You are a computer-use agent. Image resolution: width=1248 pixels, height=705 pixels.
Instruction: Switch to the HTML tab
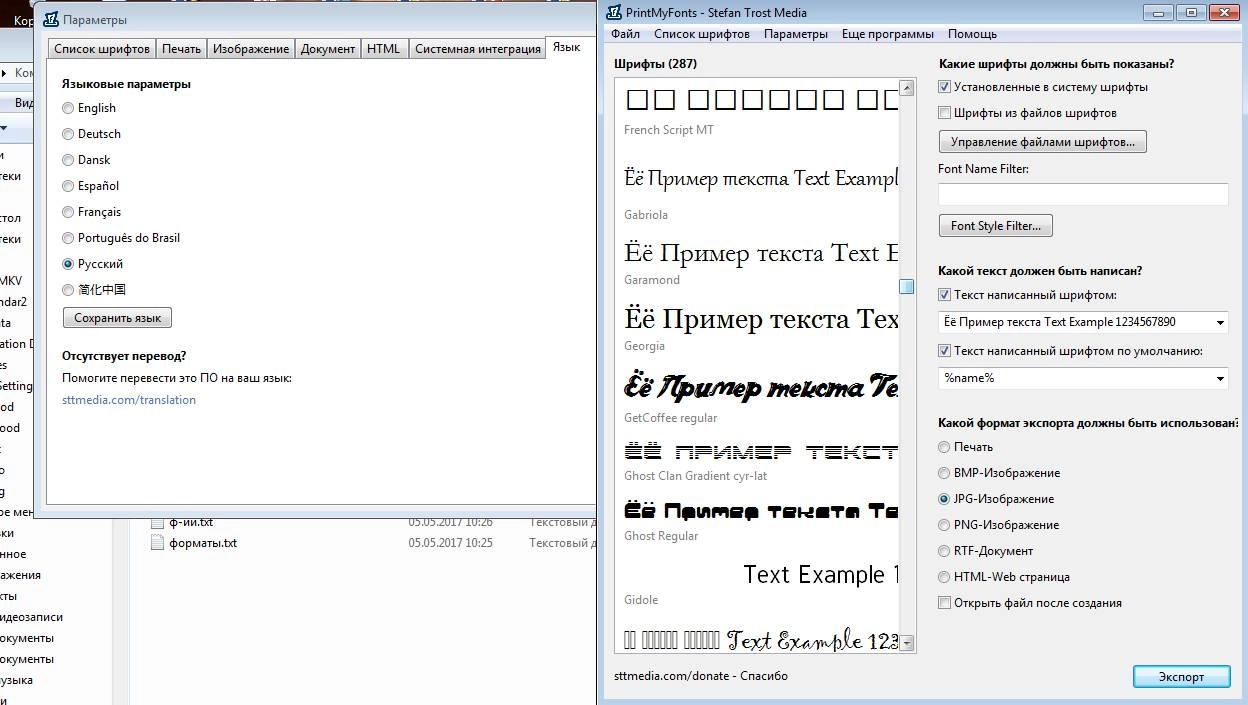click(x=384, y=49)
